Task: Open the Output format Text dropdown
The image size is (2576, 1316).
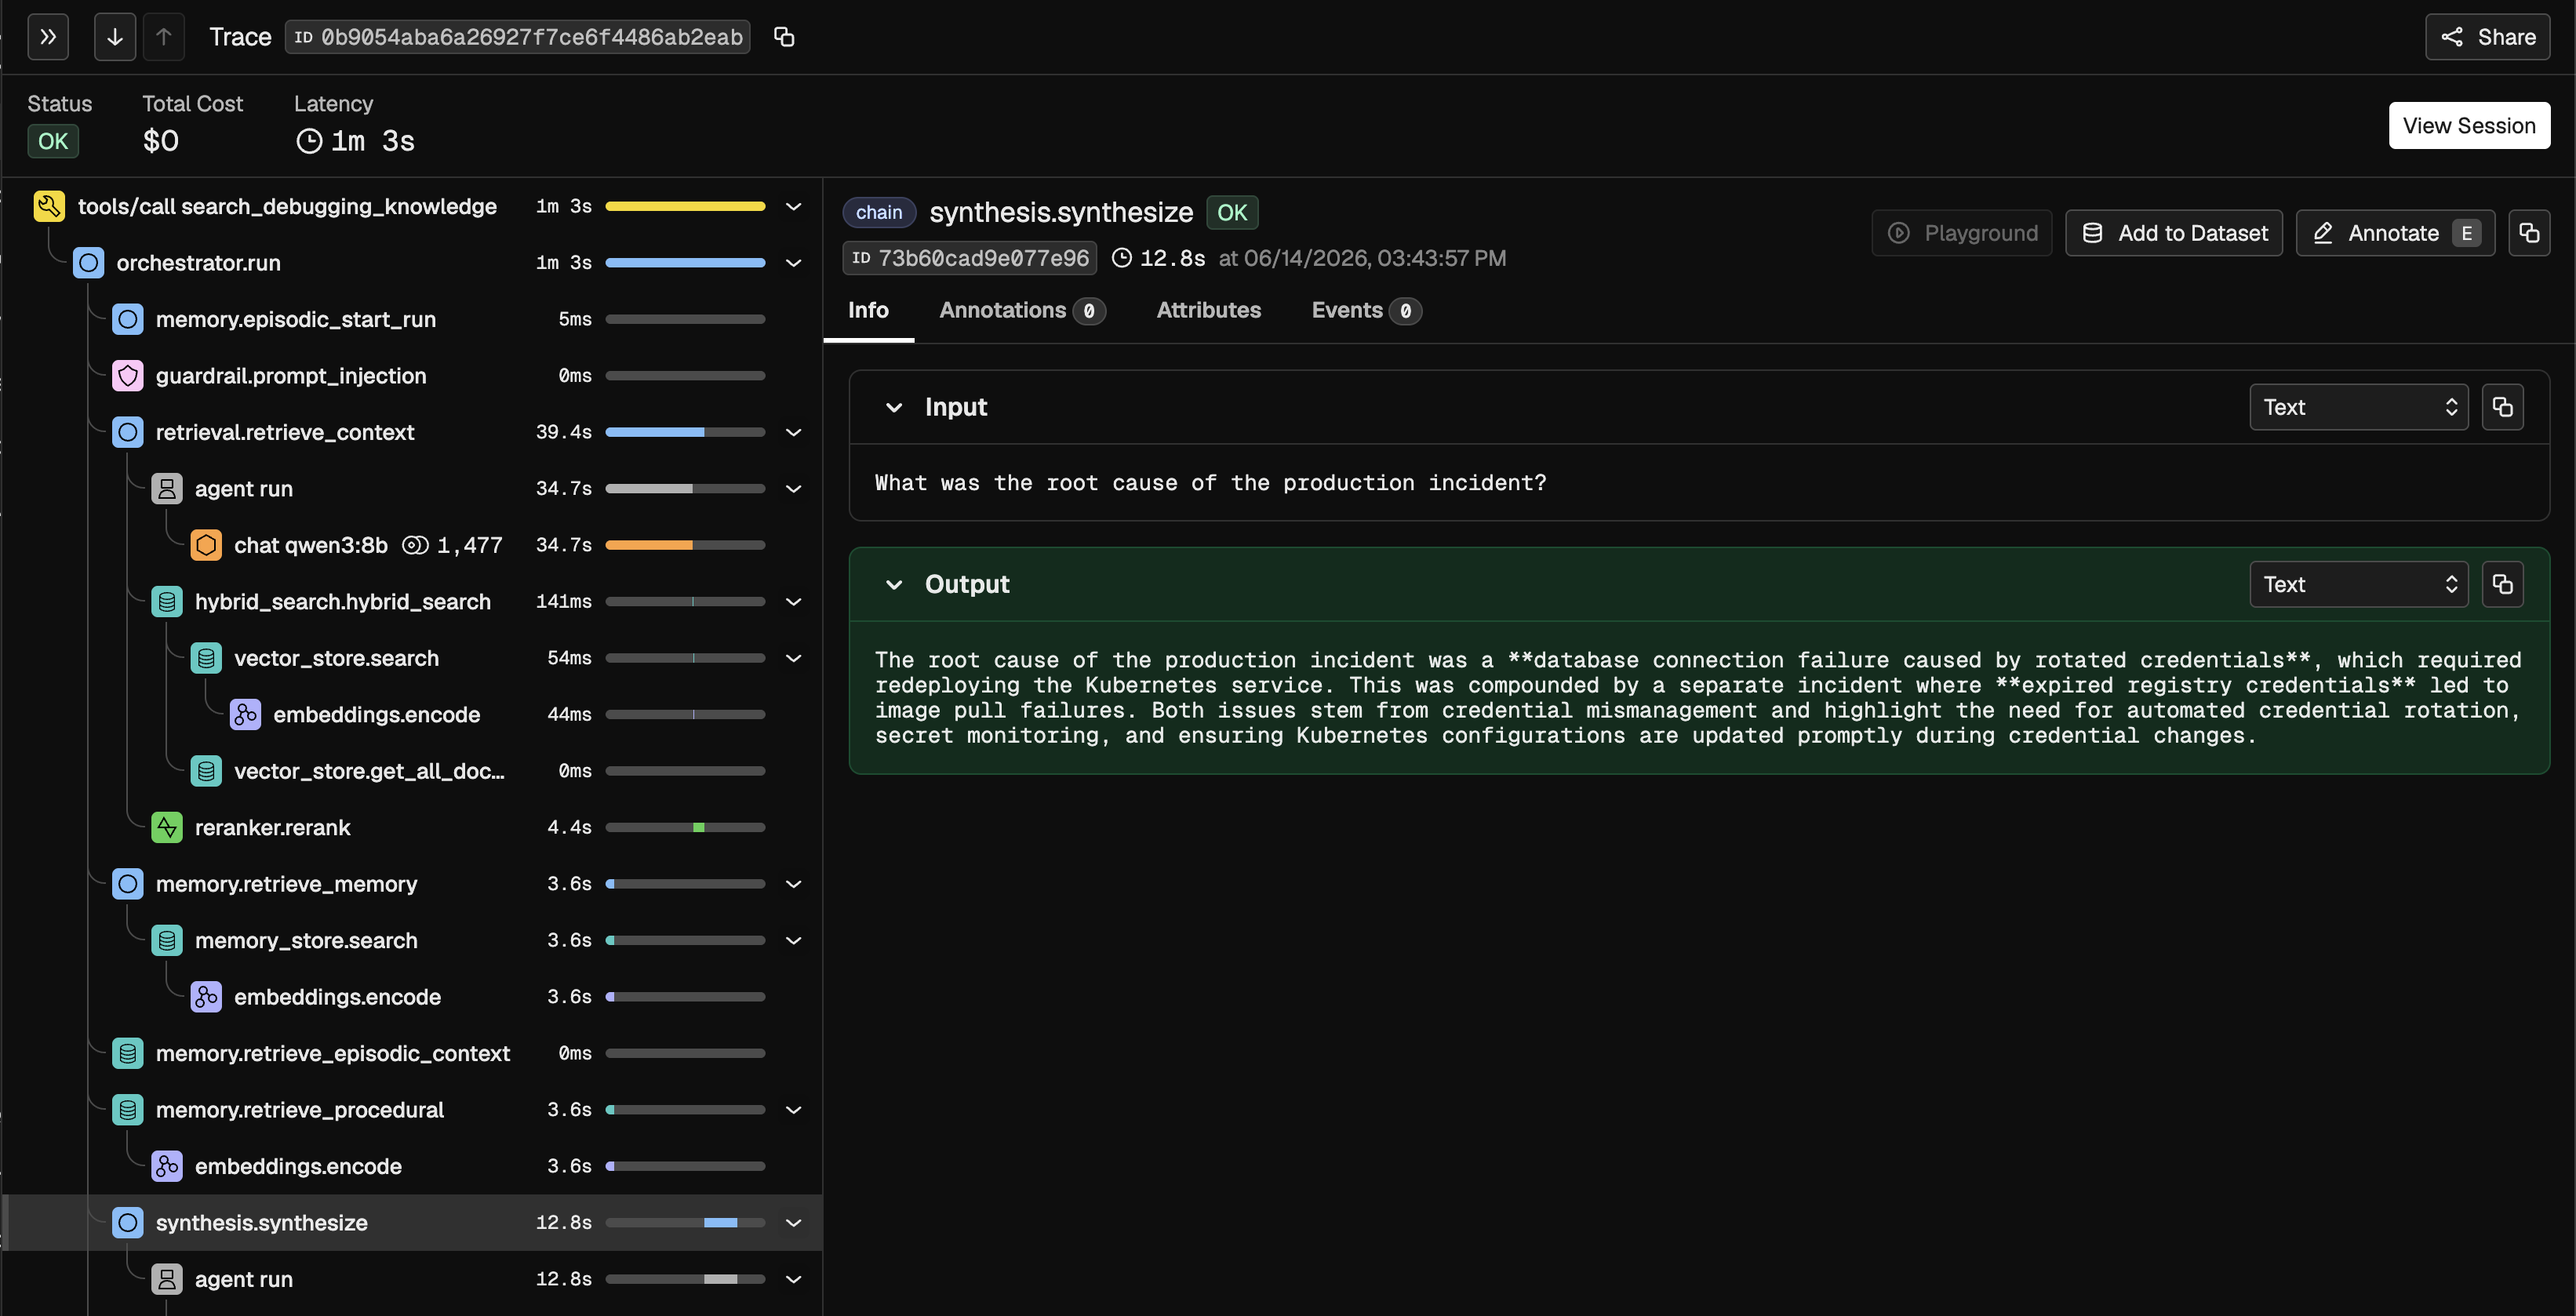Action: (x=2358, y=584)
